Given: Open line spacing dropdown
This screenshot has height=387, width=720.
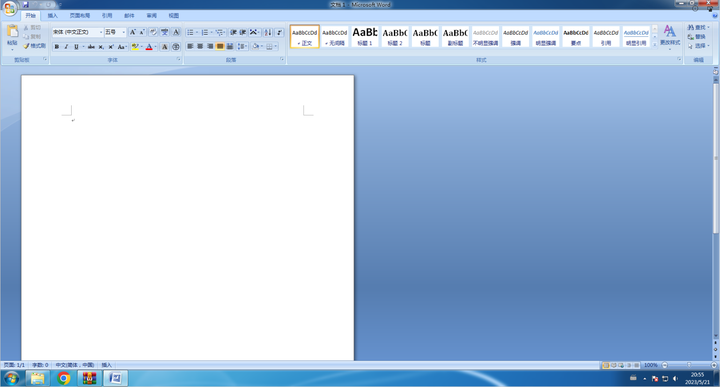Looking at the screenshot, I should click(x=242, y=46).
